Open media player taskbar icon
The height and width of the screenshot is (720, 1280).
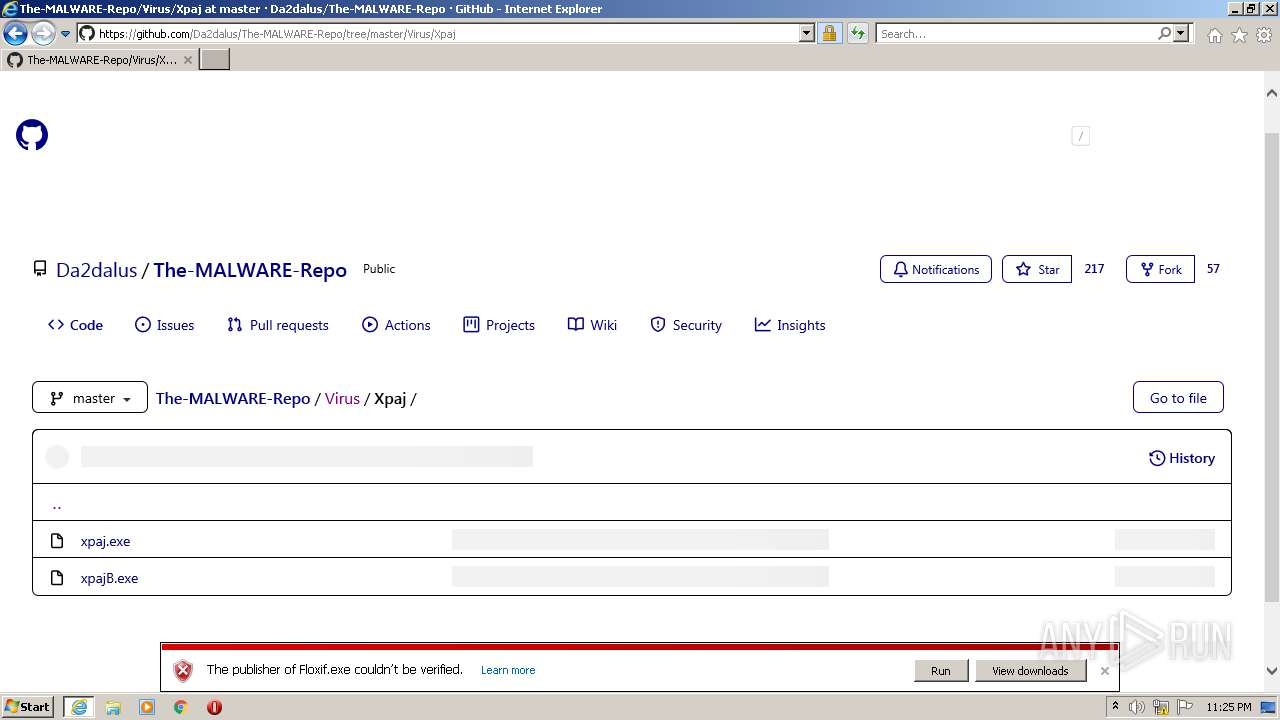tap(147, 707)
